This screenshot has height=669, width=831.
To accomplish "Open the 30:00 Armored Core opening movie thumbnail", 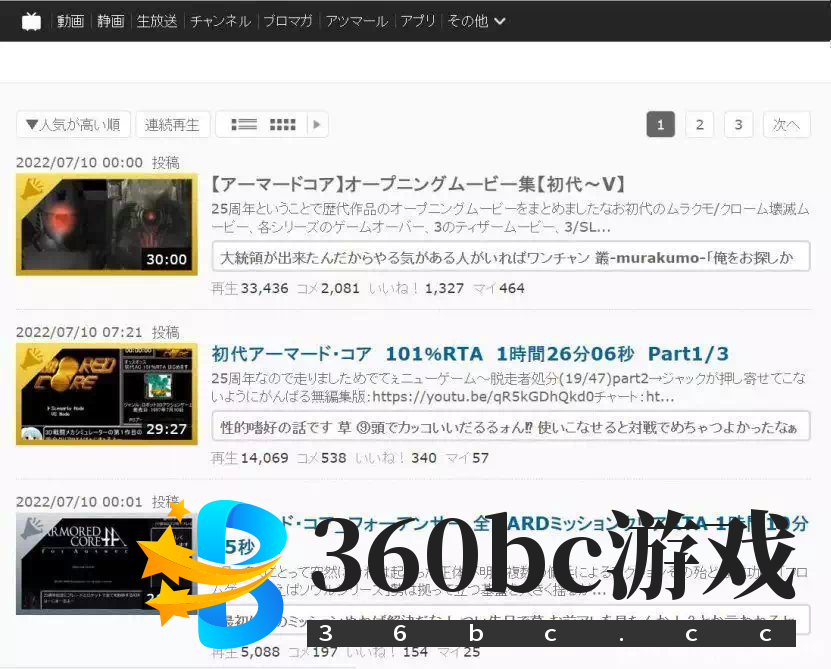I will 107,224.
